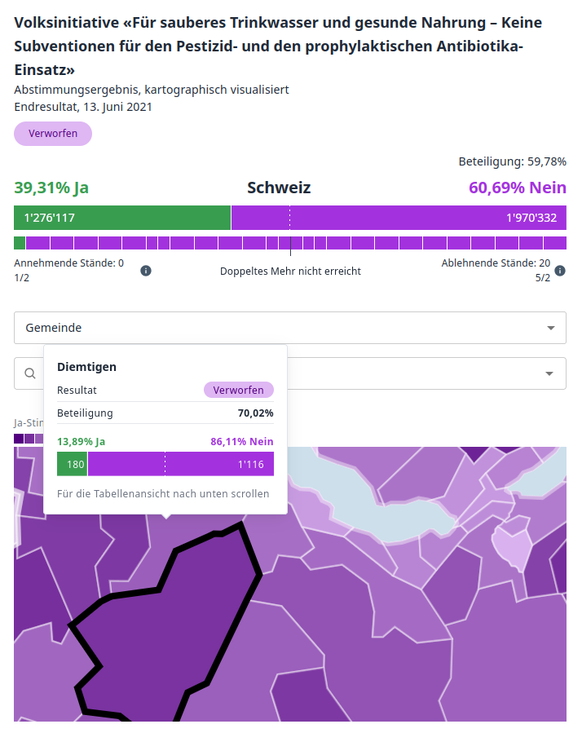Click the Doppeltes Mehr nicht erreicht label
582x733 pixels.
tap(290, 271)
